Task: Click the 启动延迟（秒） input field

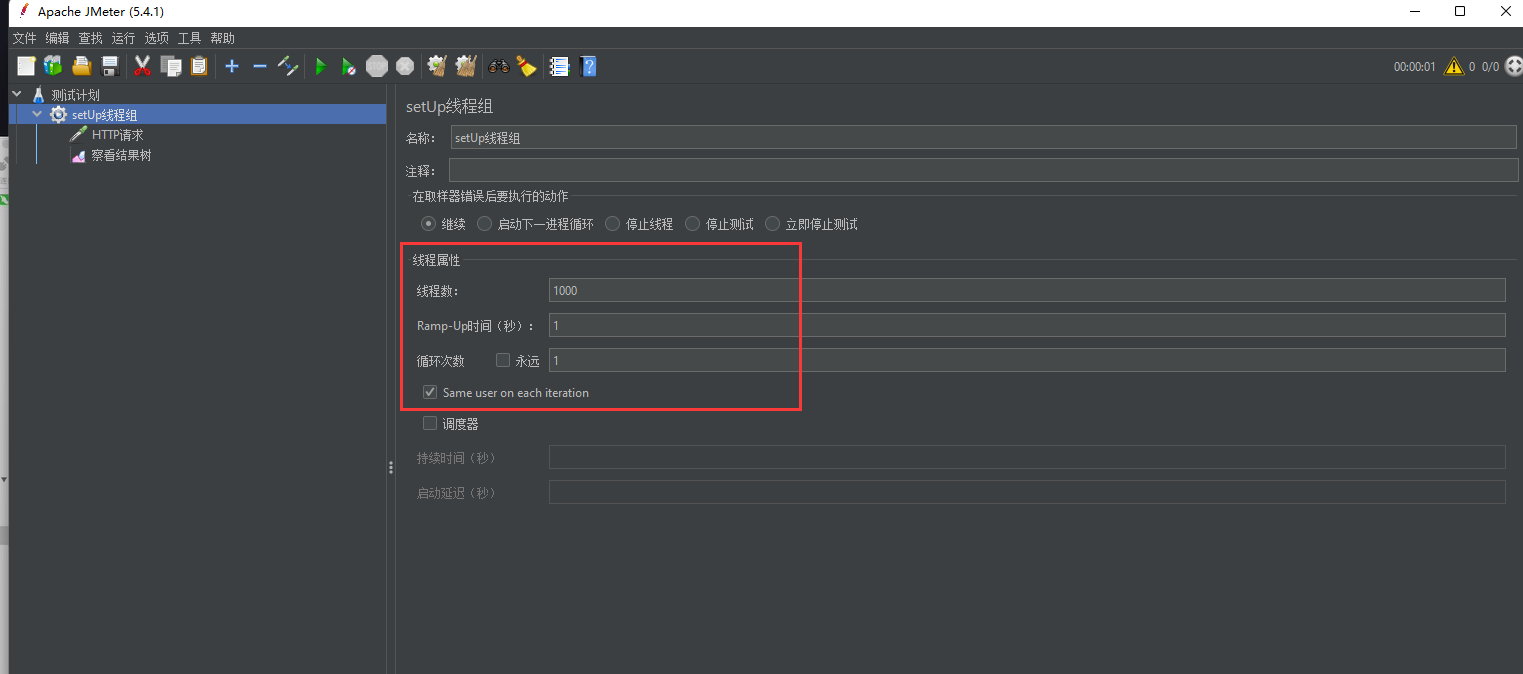Action: pyautogui.click(x=1027, y=492)
